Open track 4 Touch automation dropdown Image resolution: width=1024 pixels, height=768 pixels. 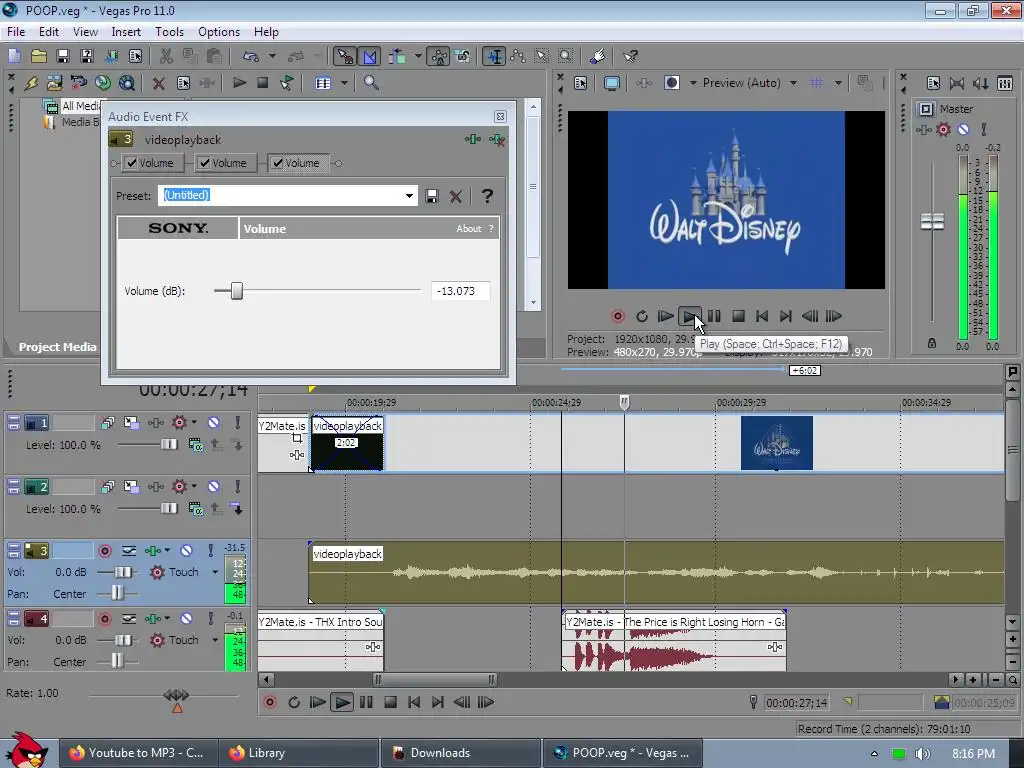click(215, 640)
